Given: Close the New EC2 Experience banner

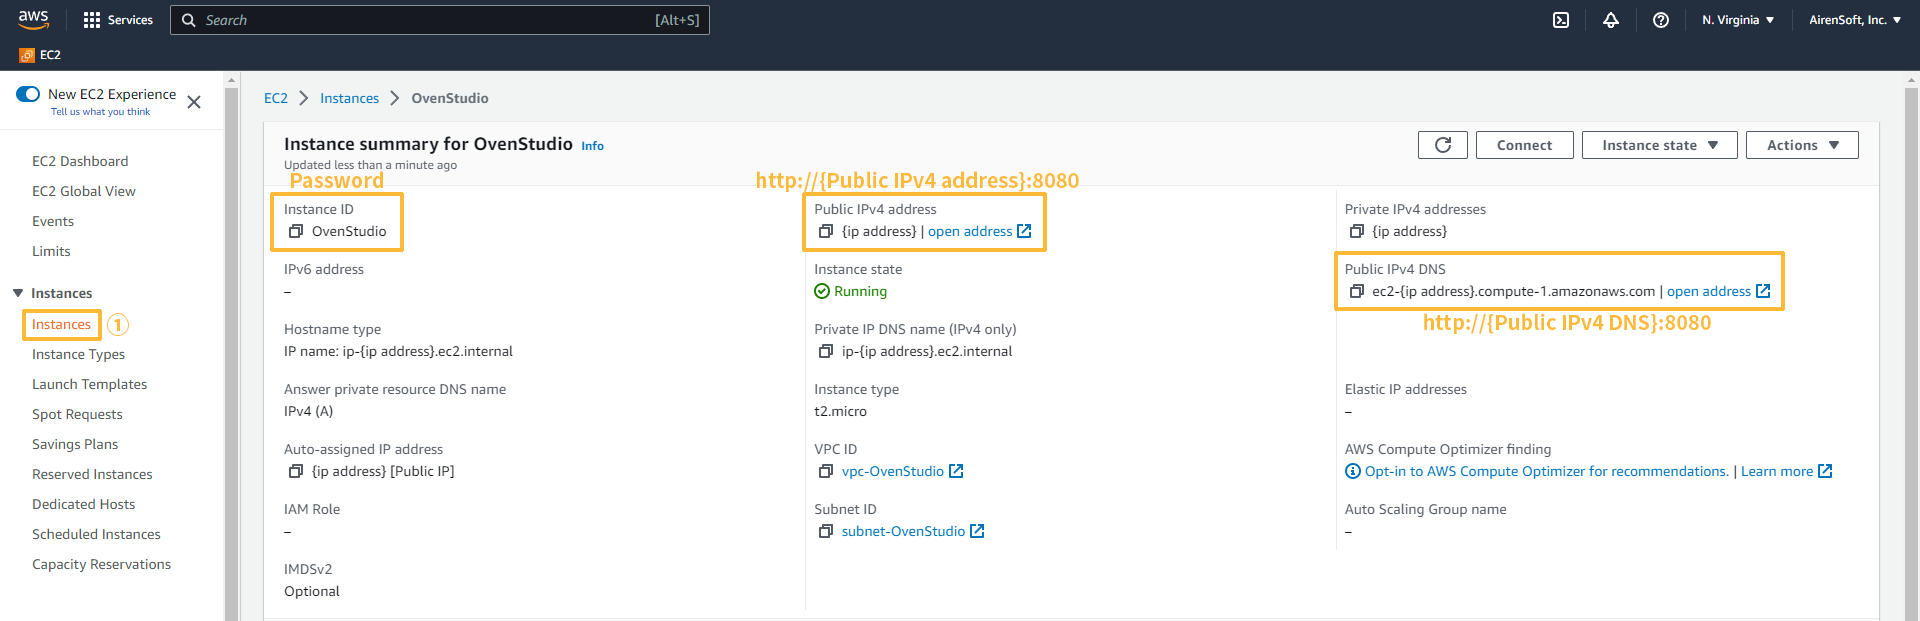Looking at the screenshot, I should (x=194, y=102).
